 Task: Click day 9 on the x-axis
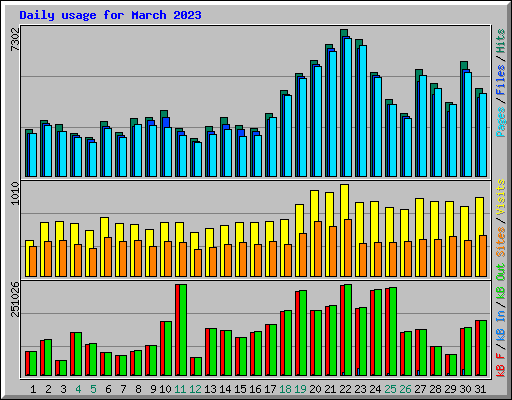pos(153,389)
